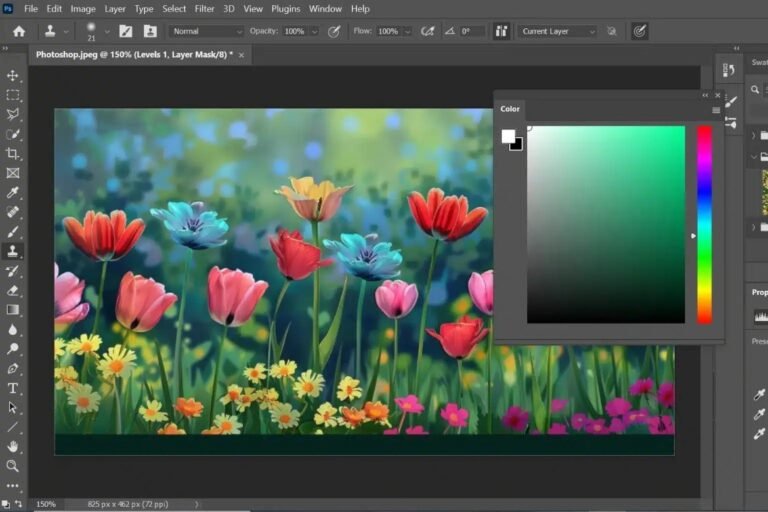Open the Sample Current Layer dropdown
768x512 pixels.
[x=558, y=31]
